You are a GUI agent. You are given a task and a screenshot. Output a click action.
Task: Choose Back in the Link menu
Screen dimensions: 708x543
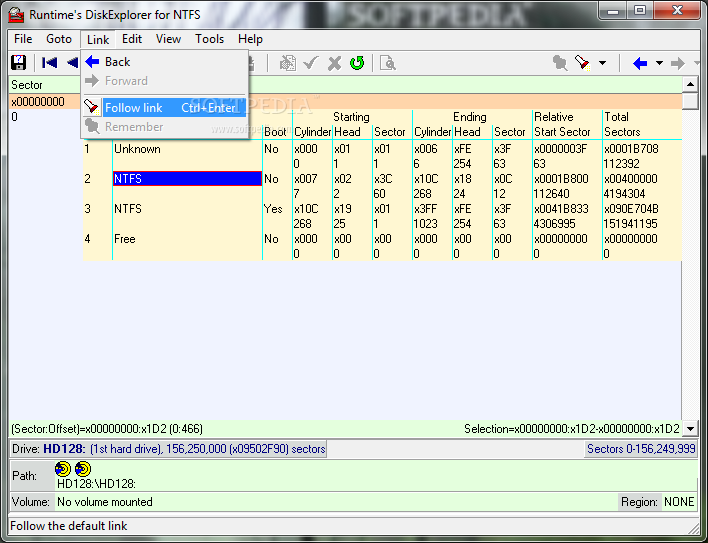point(165,62)
